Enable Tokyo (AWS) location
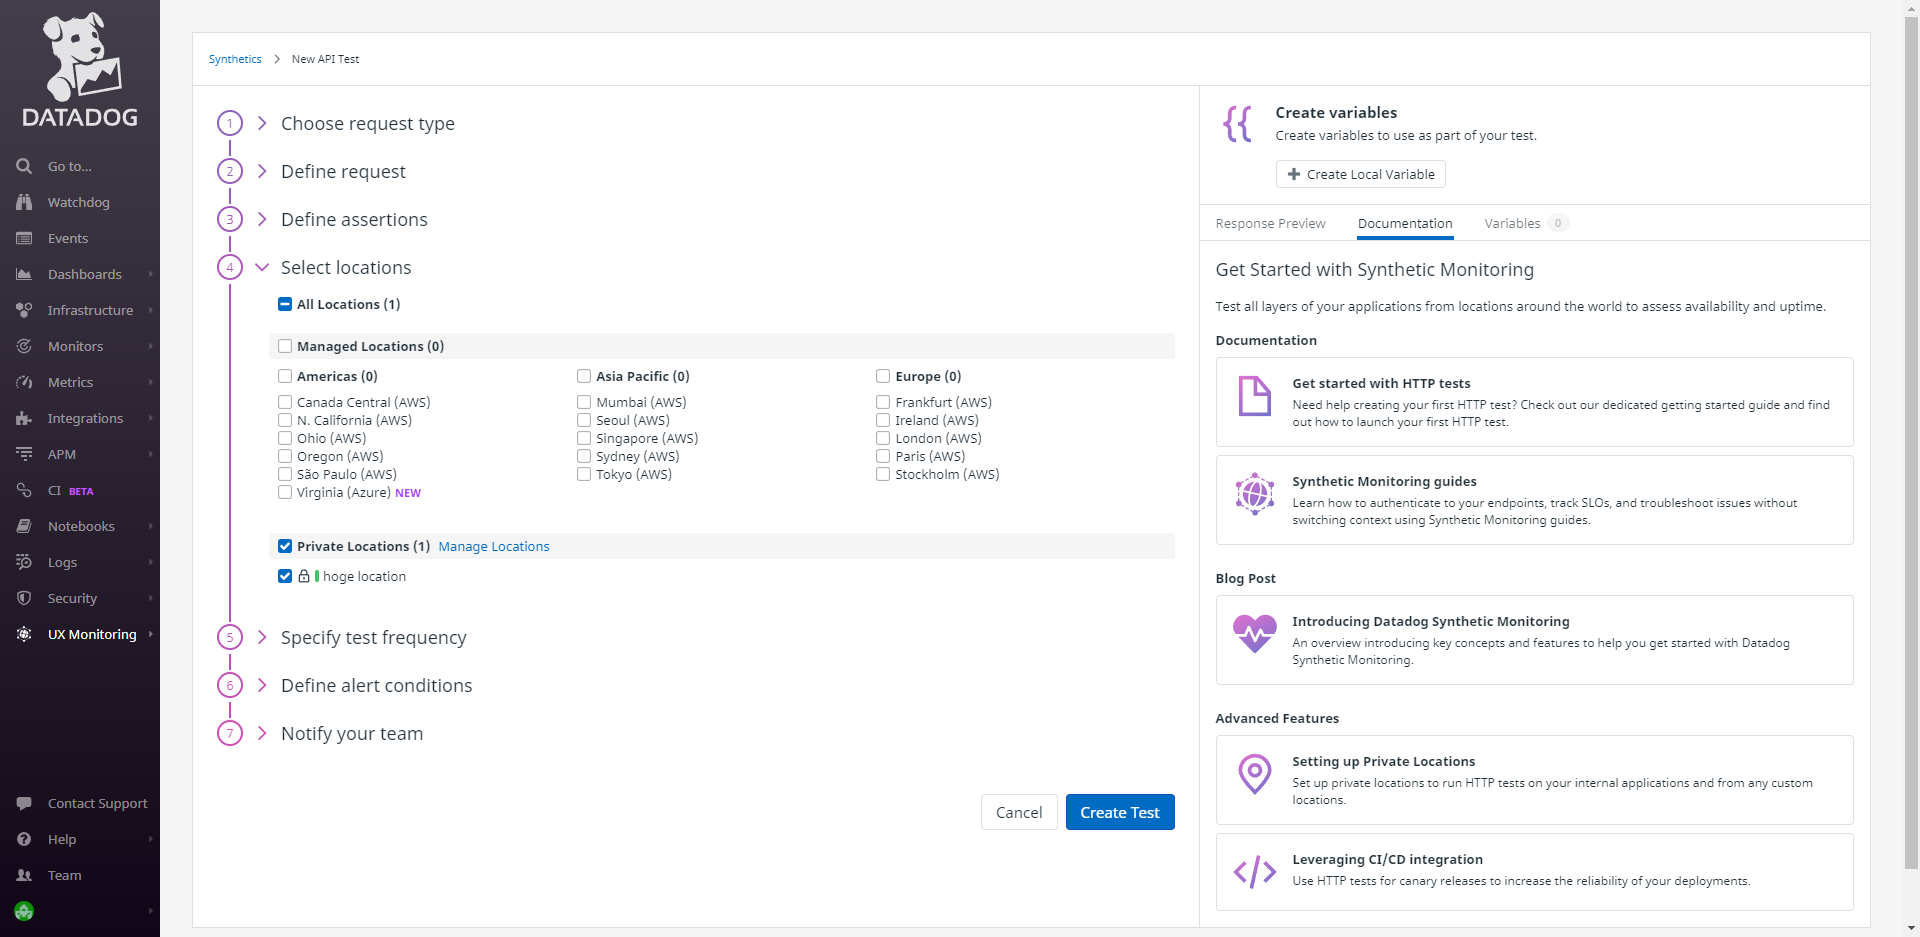1920x937 pixels. pos(584,474)
